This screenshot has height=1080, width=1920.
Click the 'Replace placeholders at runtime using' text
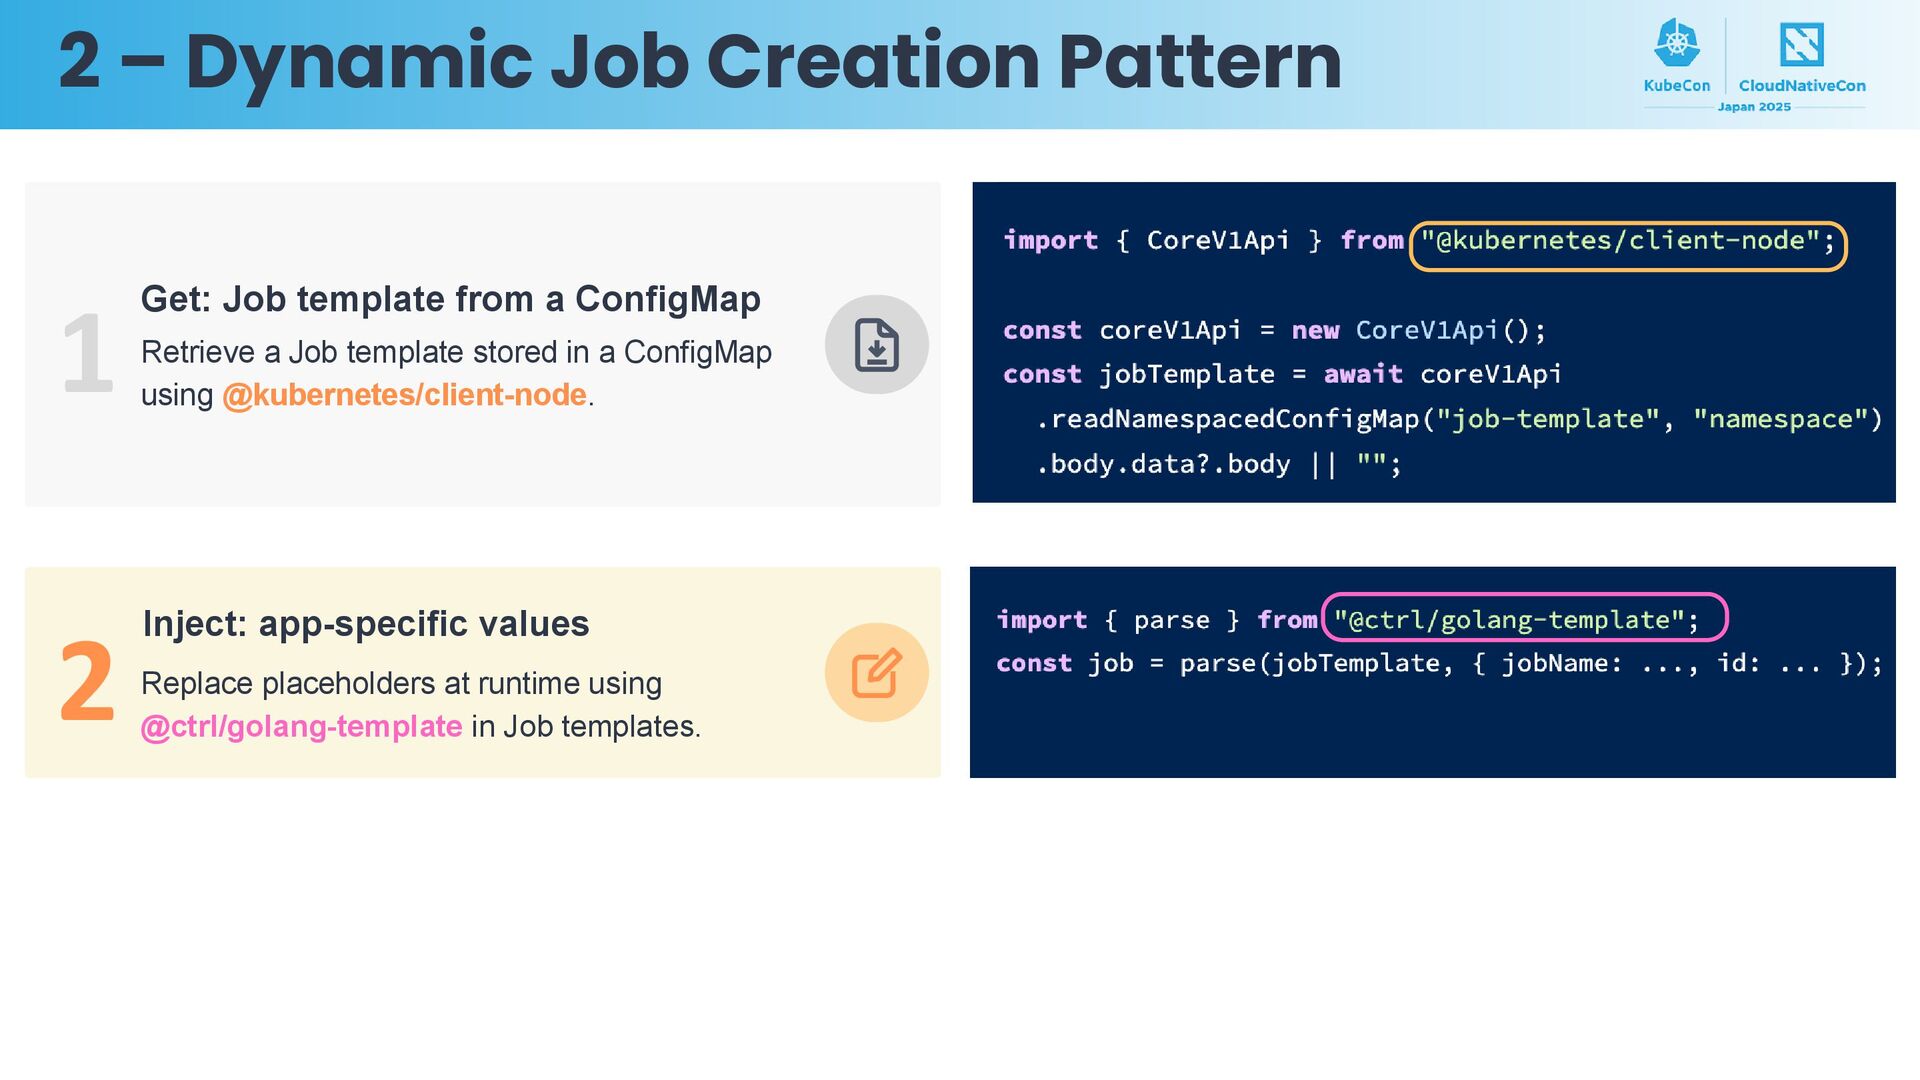pos(401,684)
